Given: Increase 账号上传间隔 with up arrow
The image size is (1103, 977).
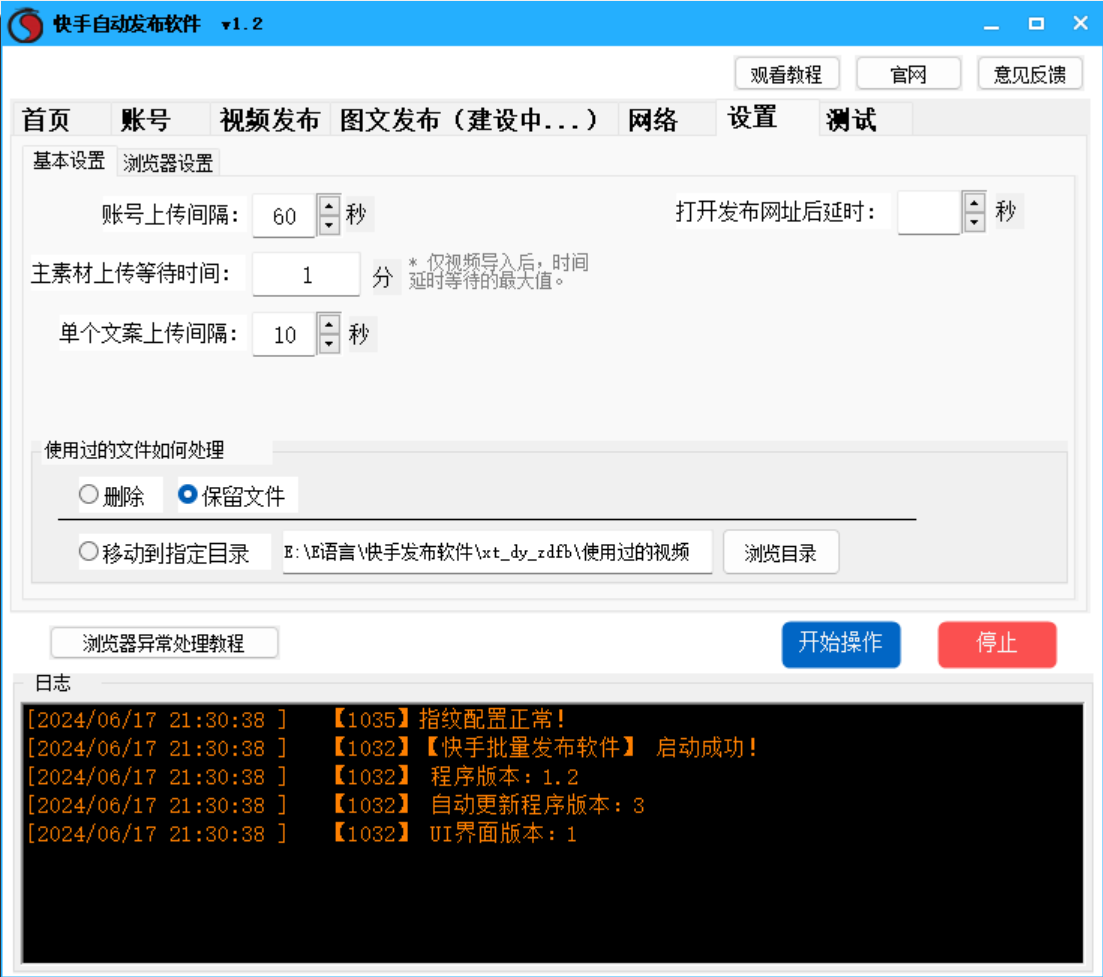Looking at the screenshot, I should point(329,205).
